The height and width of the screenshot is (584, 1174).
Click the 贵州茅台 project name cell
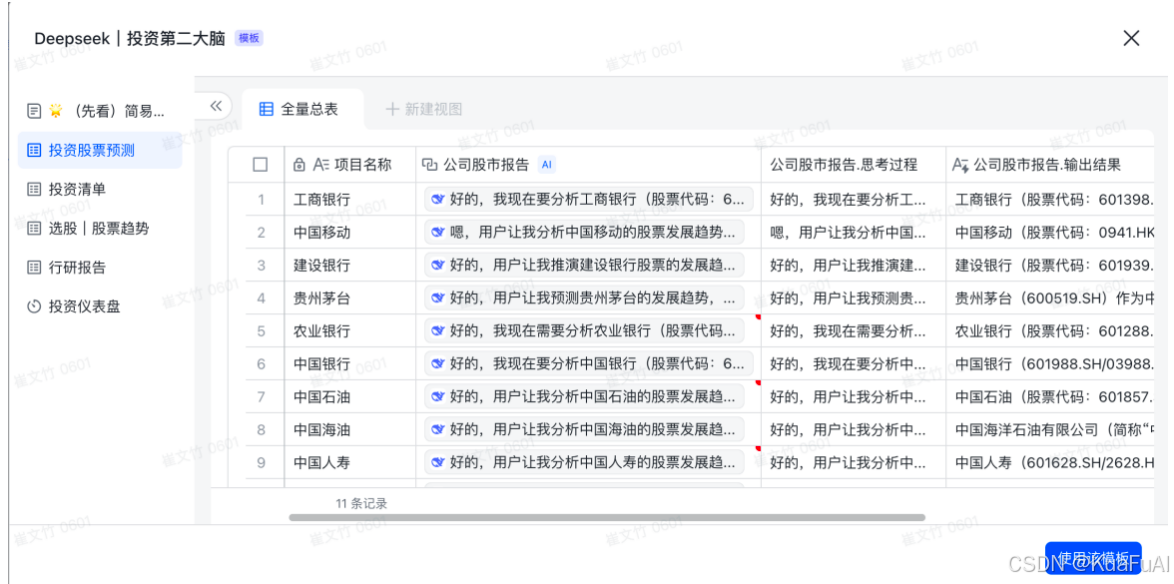coord(350,298)
